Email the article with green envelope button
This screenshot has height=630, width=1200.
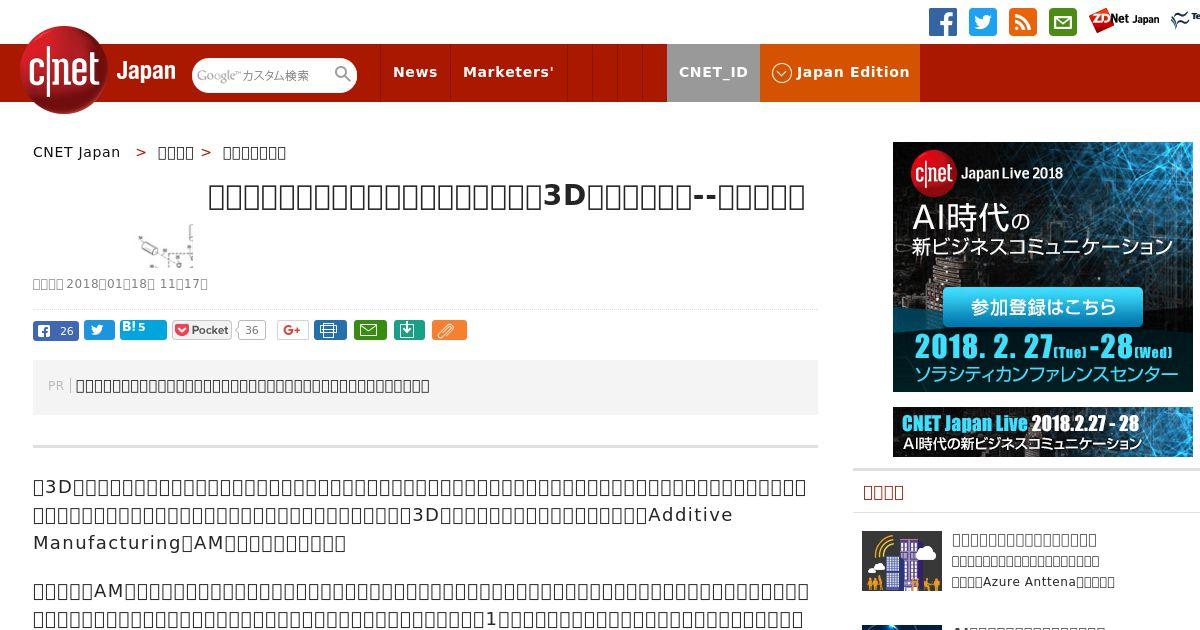click(370, 330)
